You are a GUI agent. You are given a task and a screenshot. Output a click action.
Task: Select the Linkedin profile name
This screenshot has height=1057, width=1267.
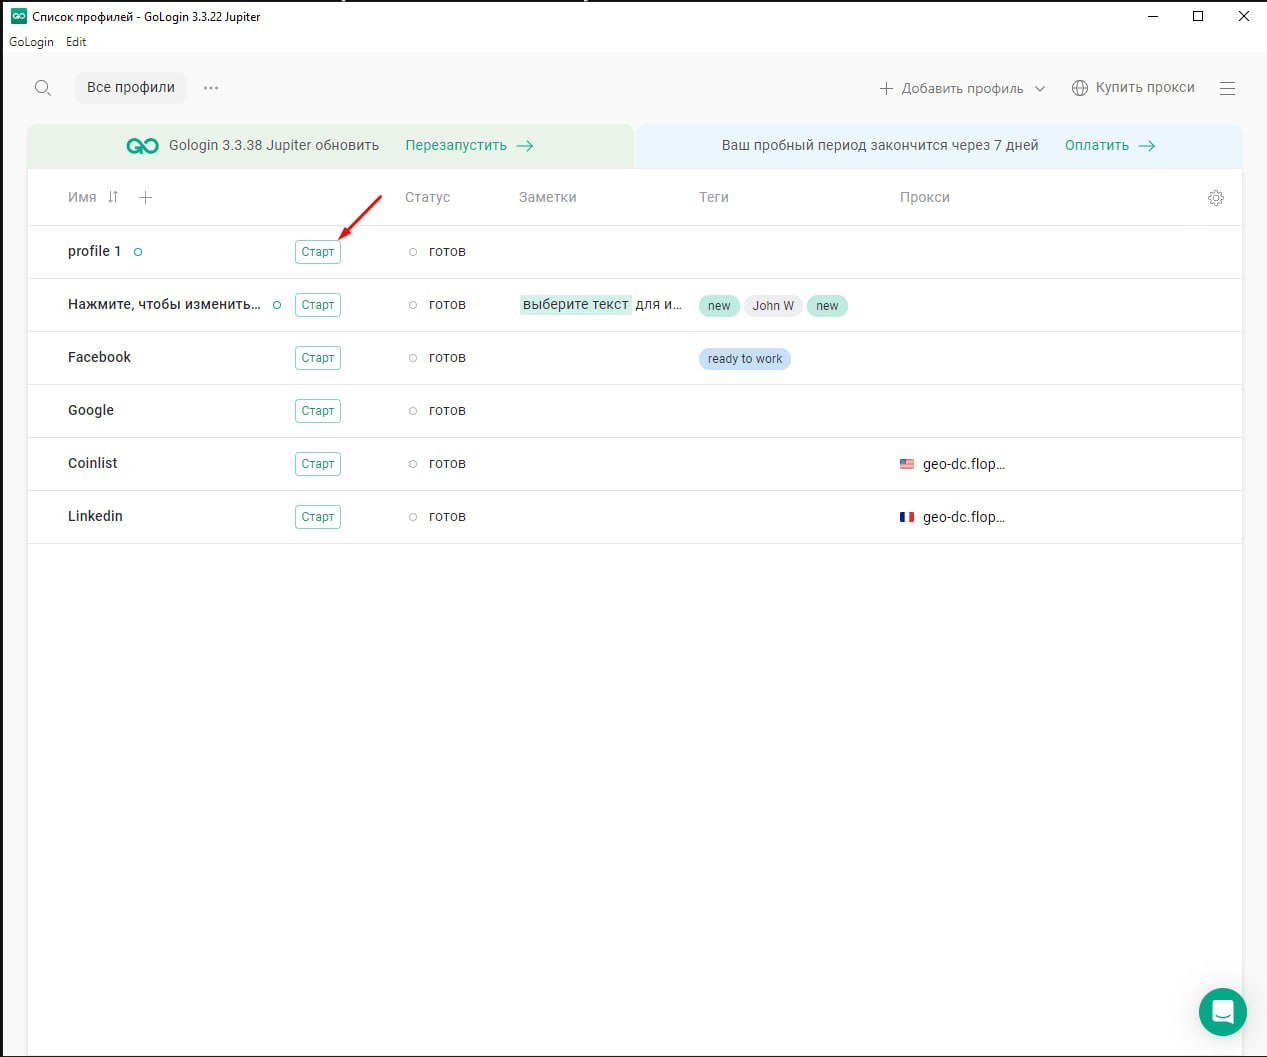click(95, 516)
